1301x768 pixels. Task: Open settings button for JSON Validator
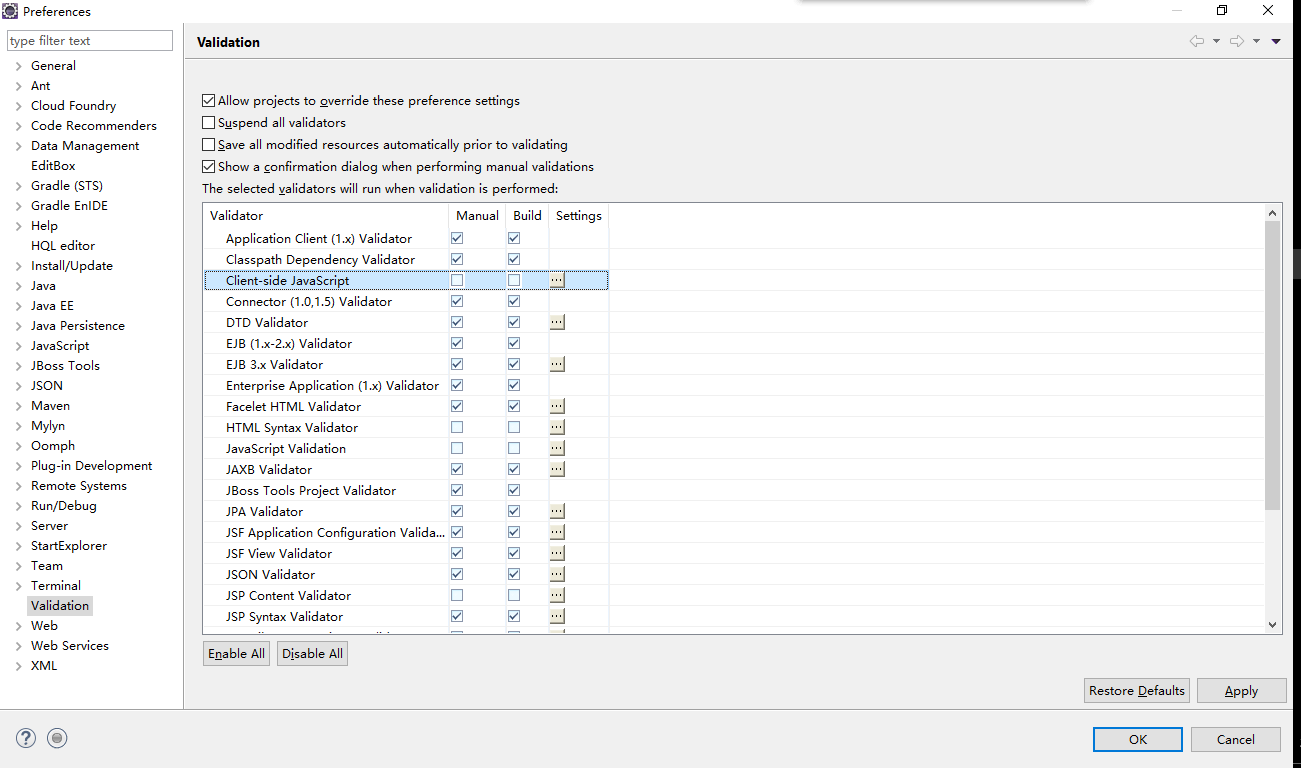tap(557, 575)
